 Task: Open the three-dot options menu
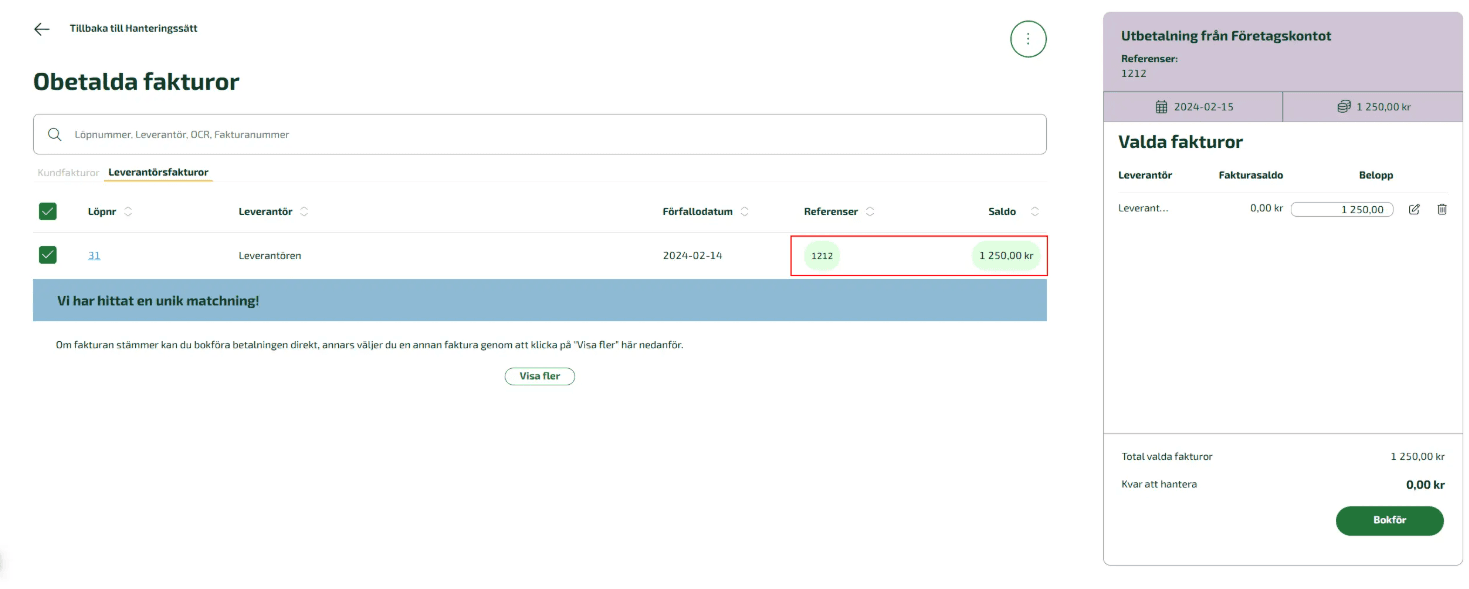click(1028, 39)
